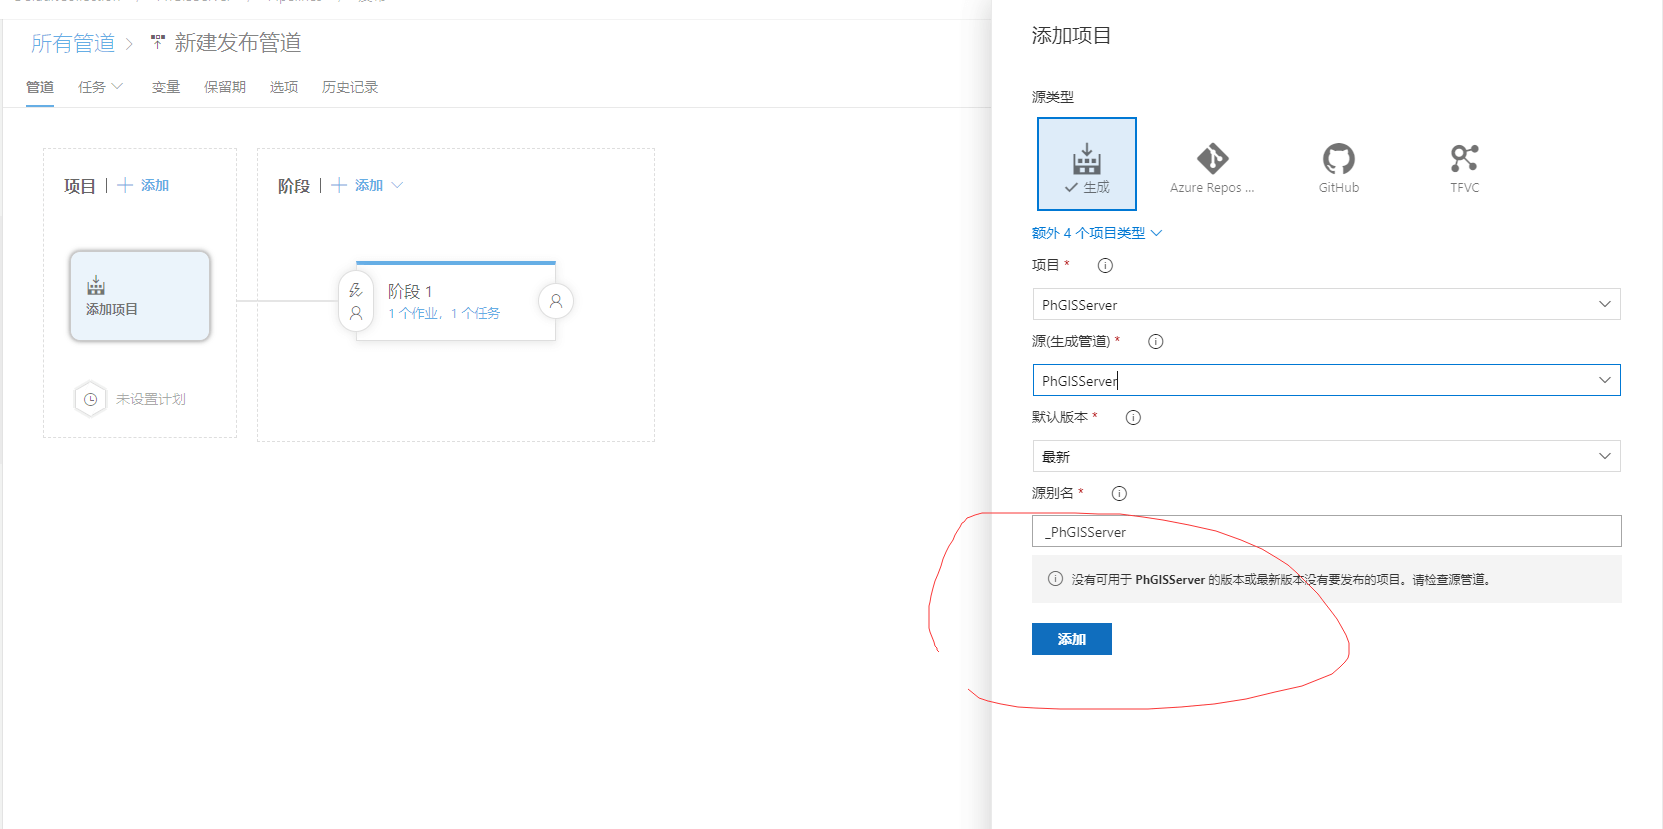Expand the 源(生成管道) combo box
Screen dimensions: 1663x829
pyautogui.click(x=1604, y=381)
